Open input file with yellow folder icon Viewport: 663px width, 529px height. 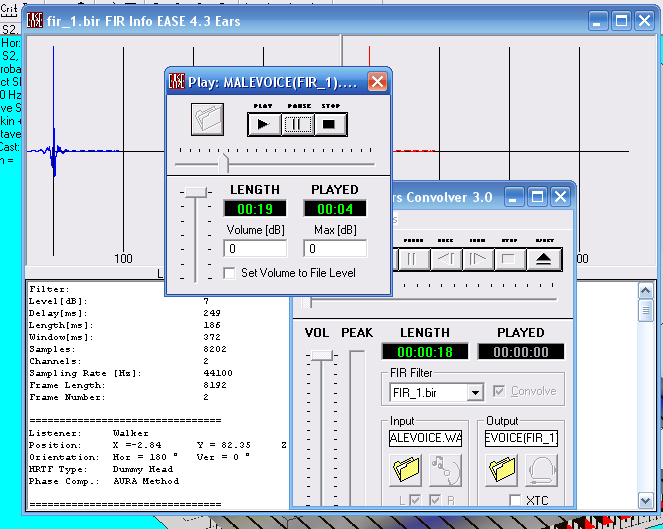coord(405,470)
